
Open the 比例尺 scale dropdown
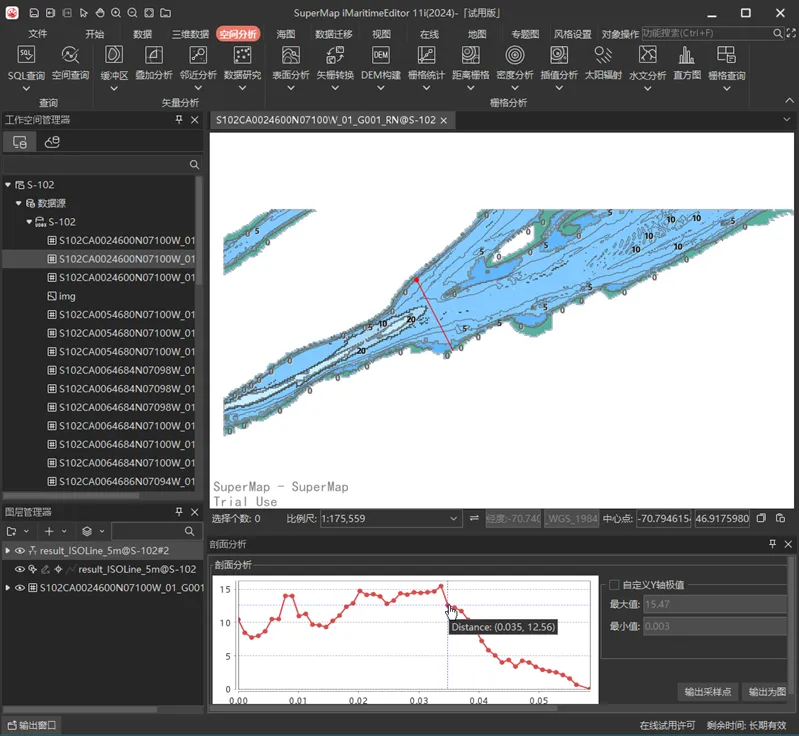click(451, 519)
